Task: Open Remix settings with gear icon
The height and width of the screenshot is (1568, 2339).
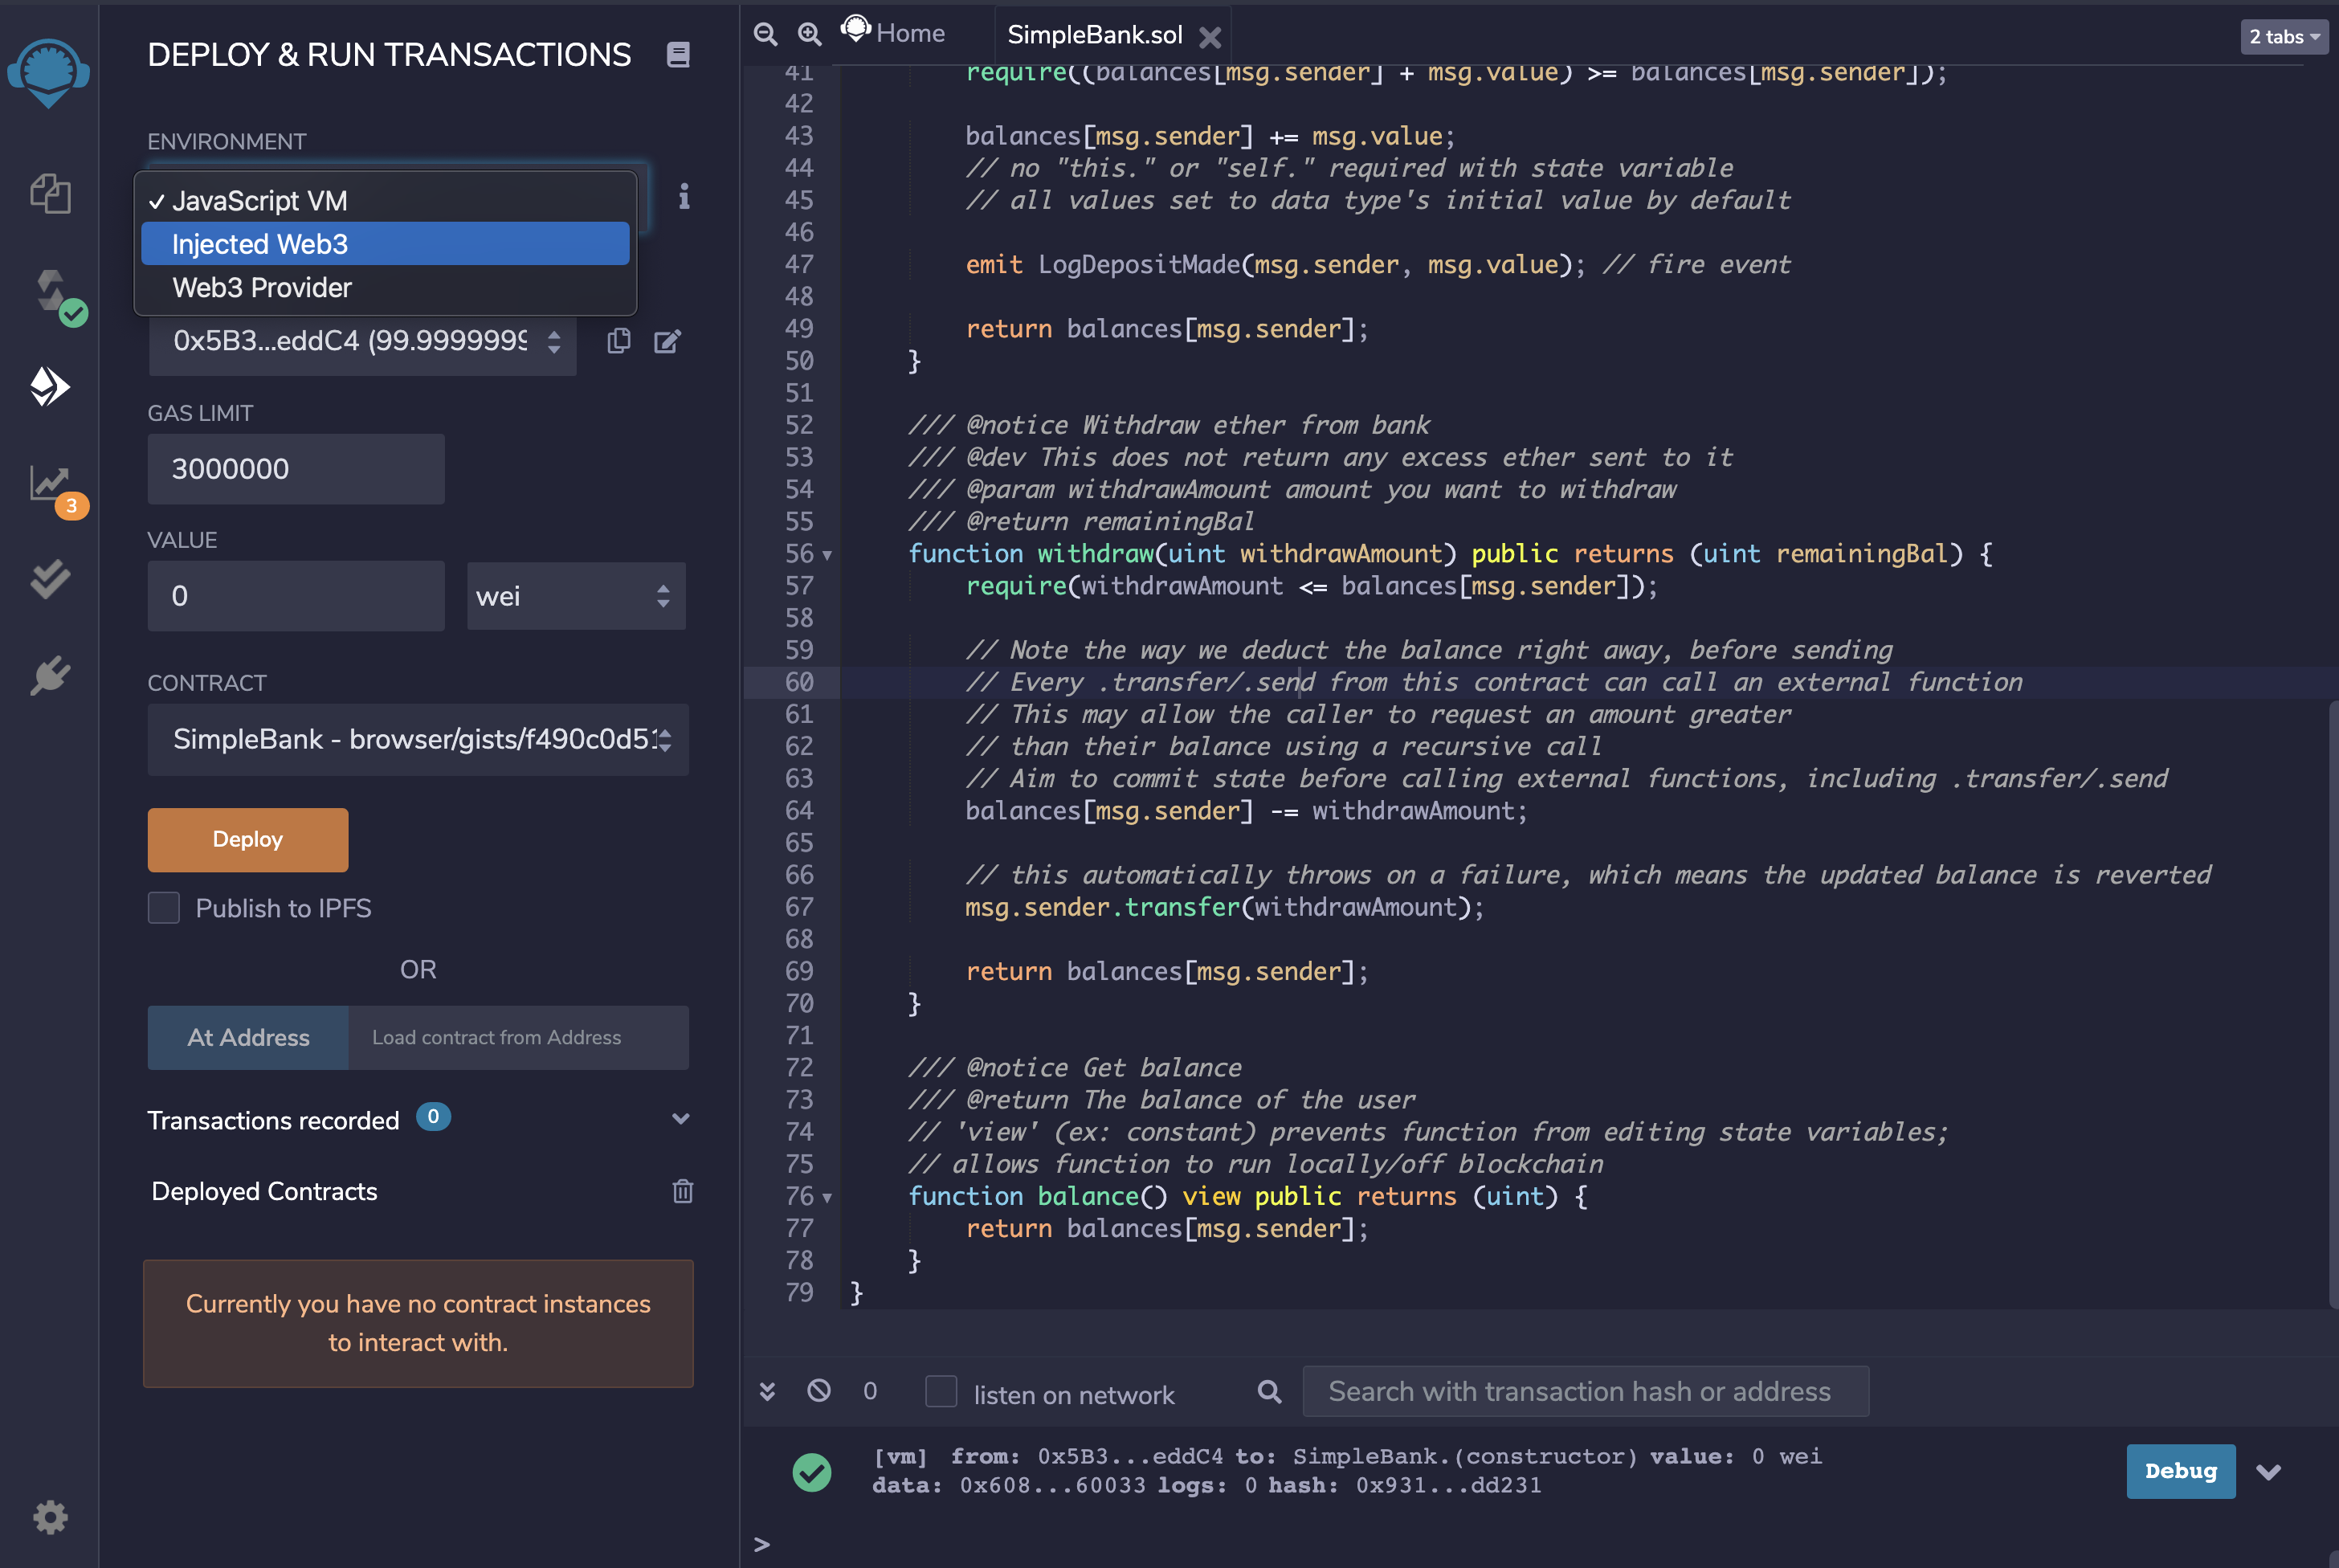Action: tap(50, 1517)
